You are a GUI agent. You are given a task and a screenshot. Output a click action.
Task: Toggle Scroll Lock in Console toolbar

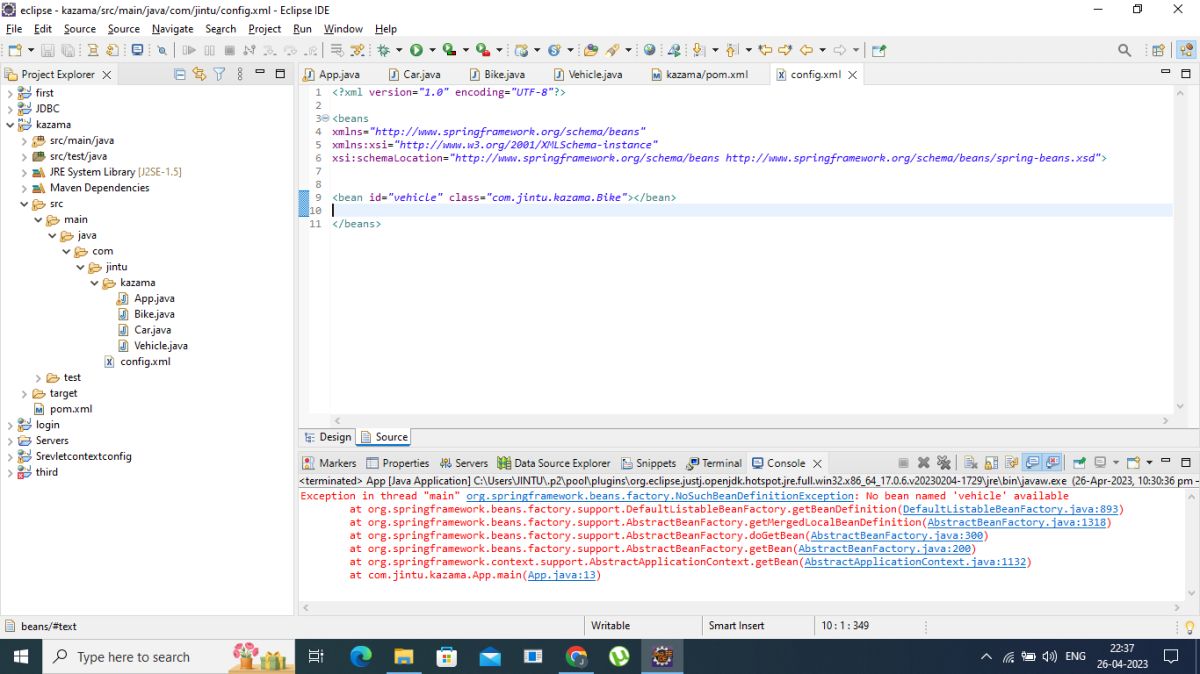[991, 463]
